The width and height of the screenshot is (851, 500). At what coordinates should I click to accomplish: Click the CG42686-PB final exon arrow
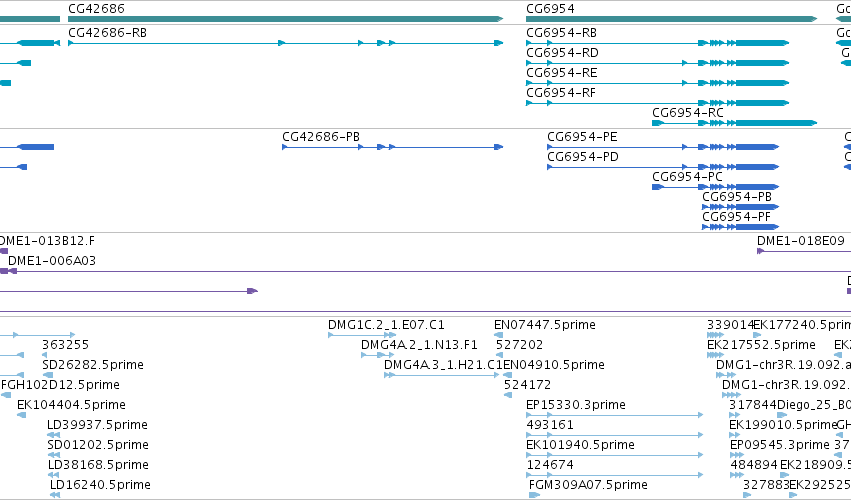tap(498, 147)
